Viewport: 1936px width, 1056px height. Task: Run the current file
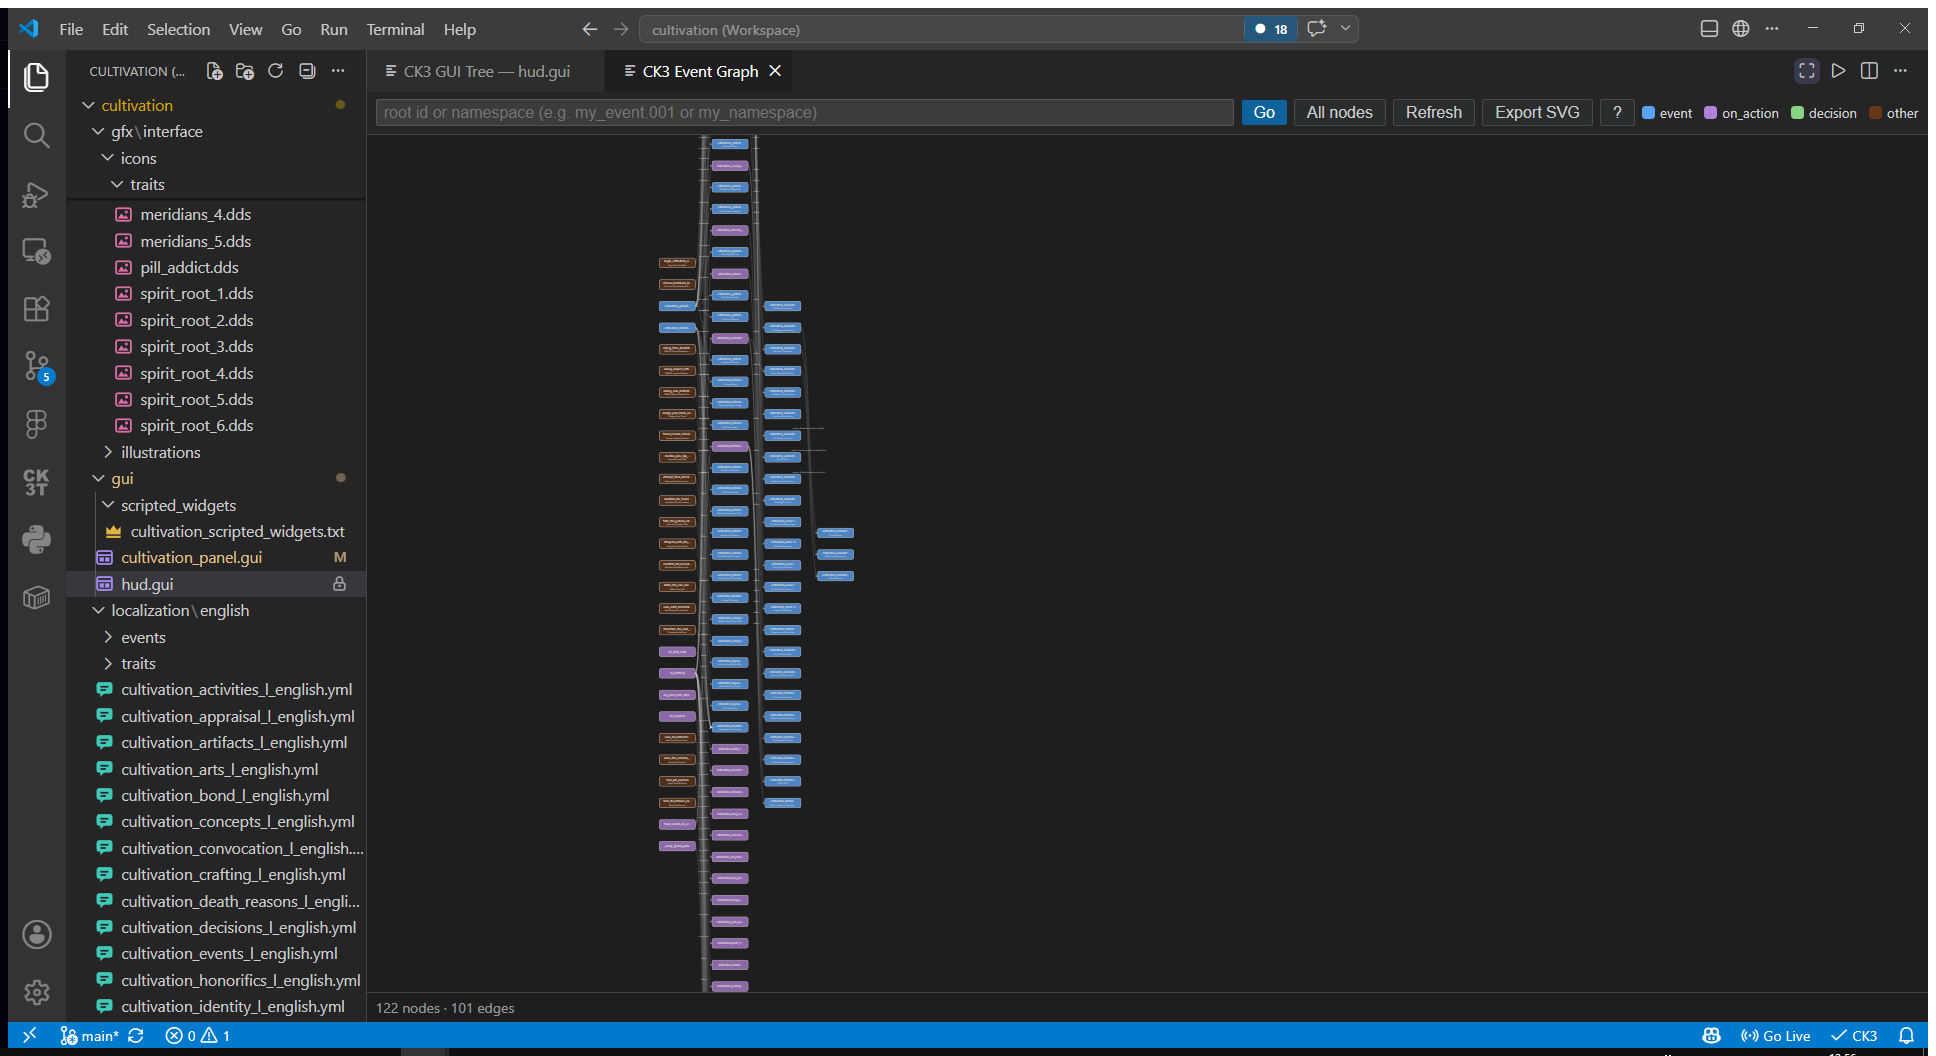[x=1838, y=71]
